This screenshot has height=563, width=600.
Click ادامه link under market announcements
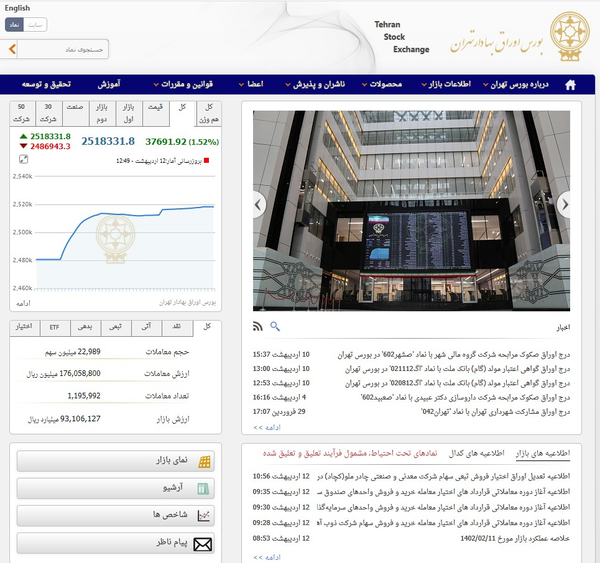point(267,558)
